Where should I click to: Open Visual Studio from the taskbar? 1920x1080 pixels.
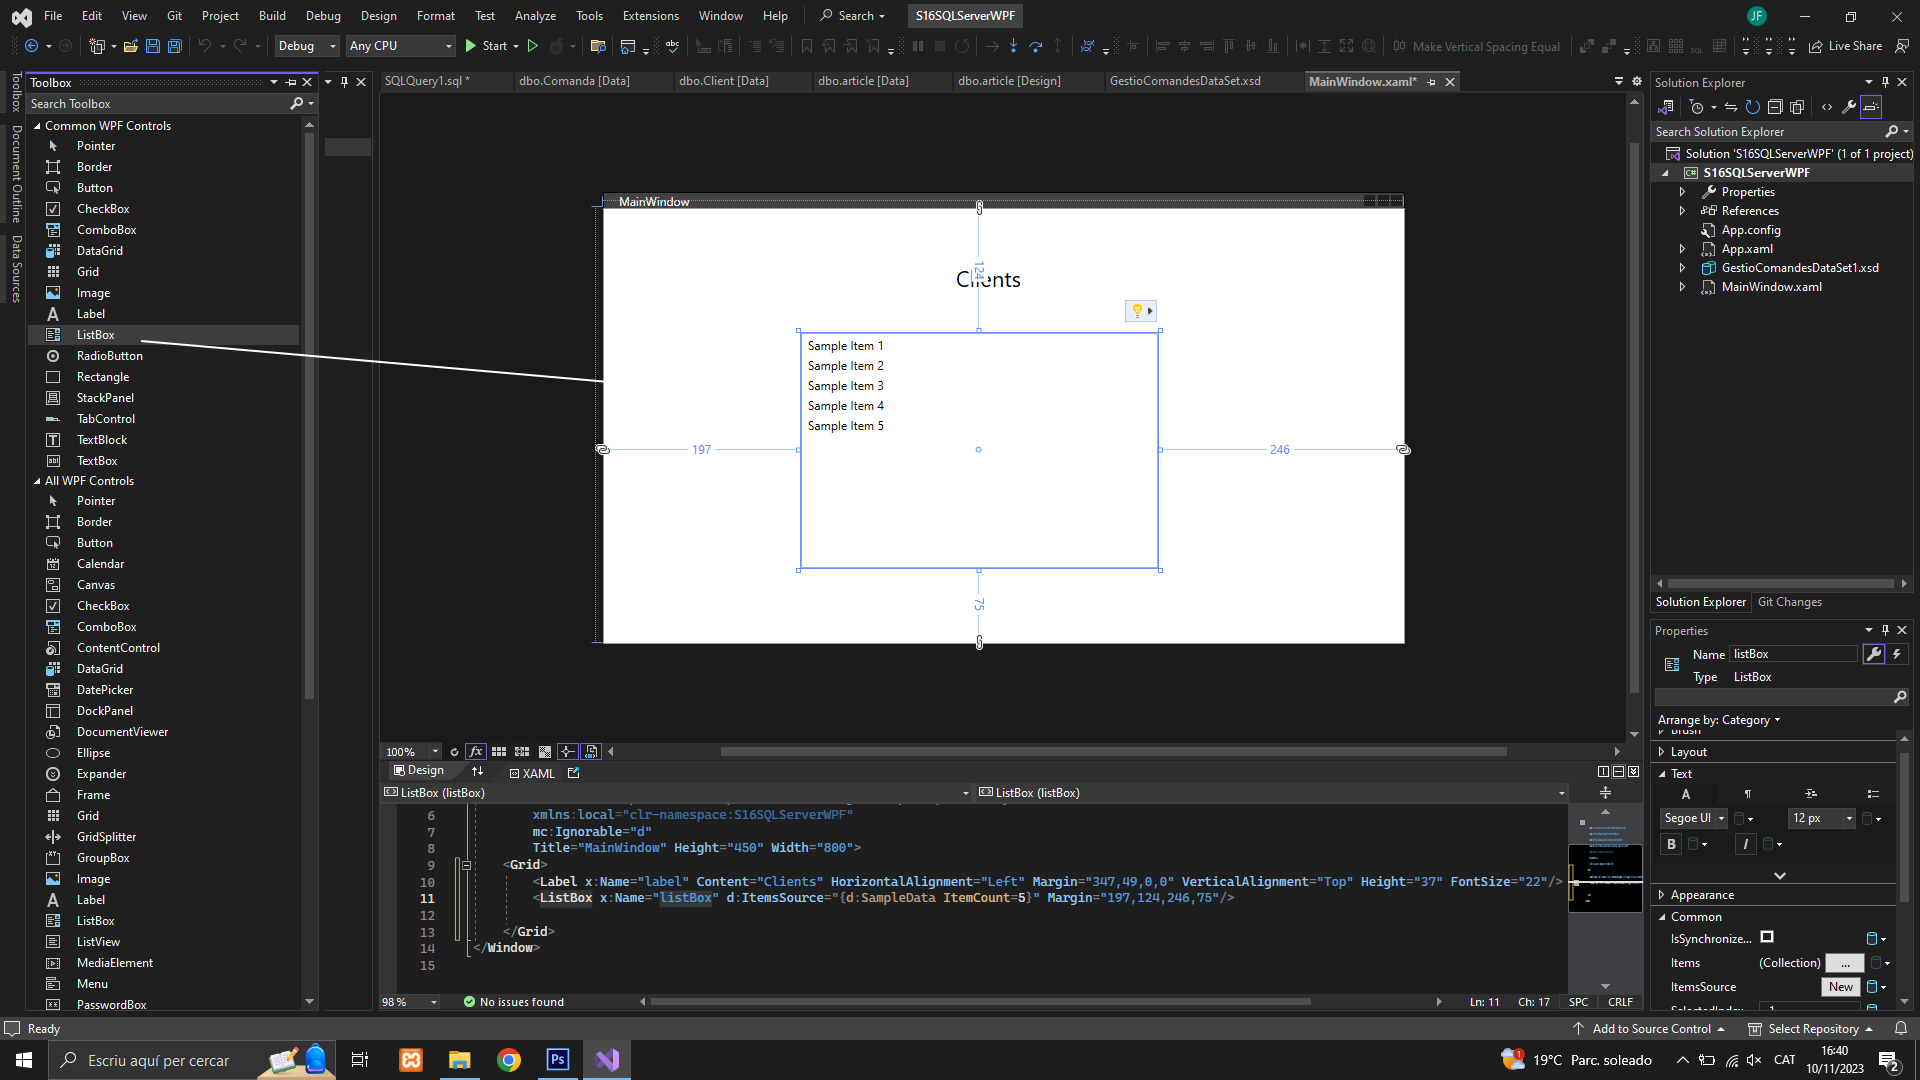607,1060
